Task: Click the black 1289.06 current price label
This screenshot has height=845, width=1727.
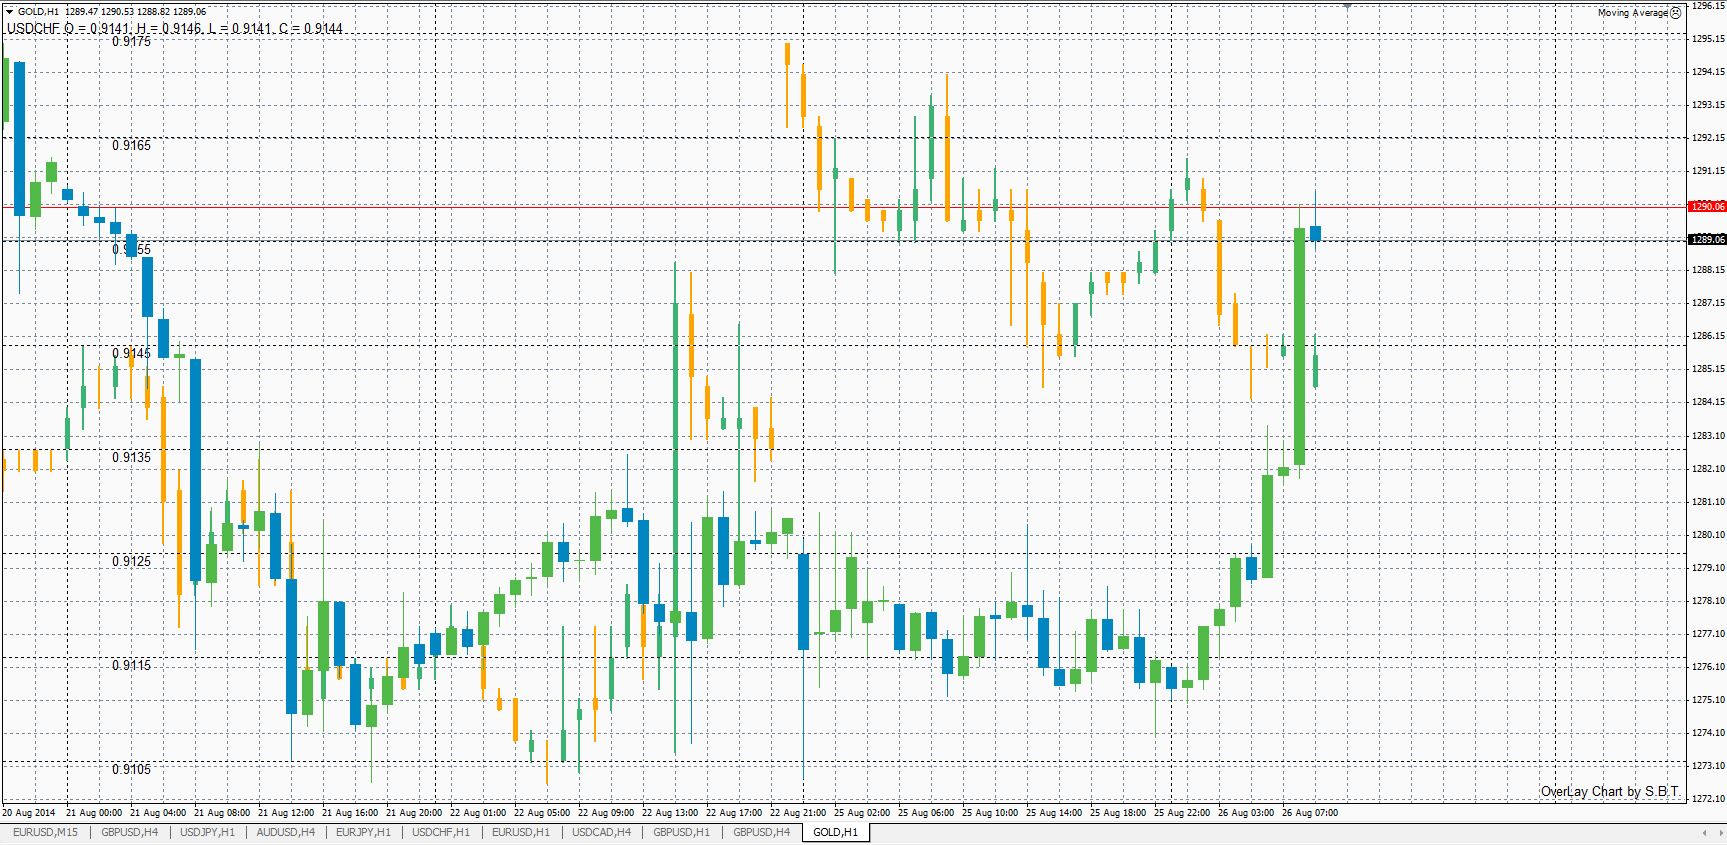Action: click(1707, 240)
